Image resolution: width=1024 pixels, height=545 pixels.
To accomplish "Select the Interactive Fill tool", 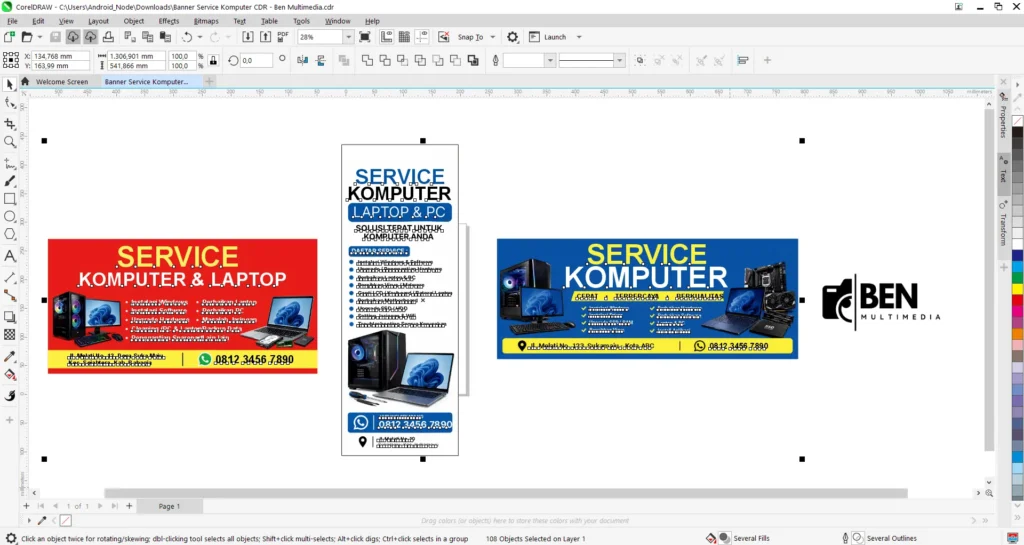I will coord(10,375).
